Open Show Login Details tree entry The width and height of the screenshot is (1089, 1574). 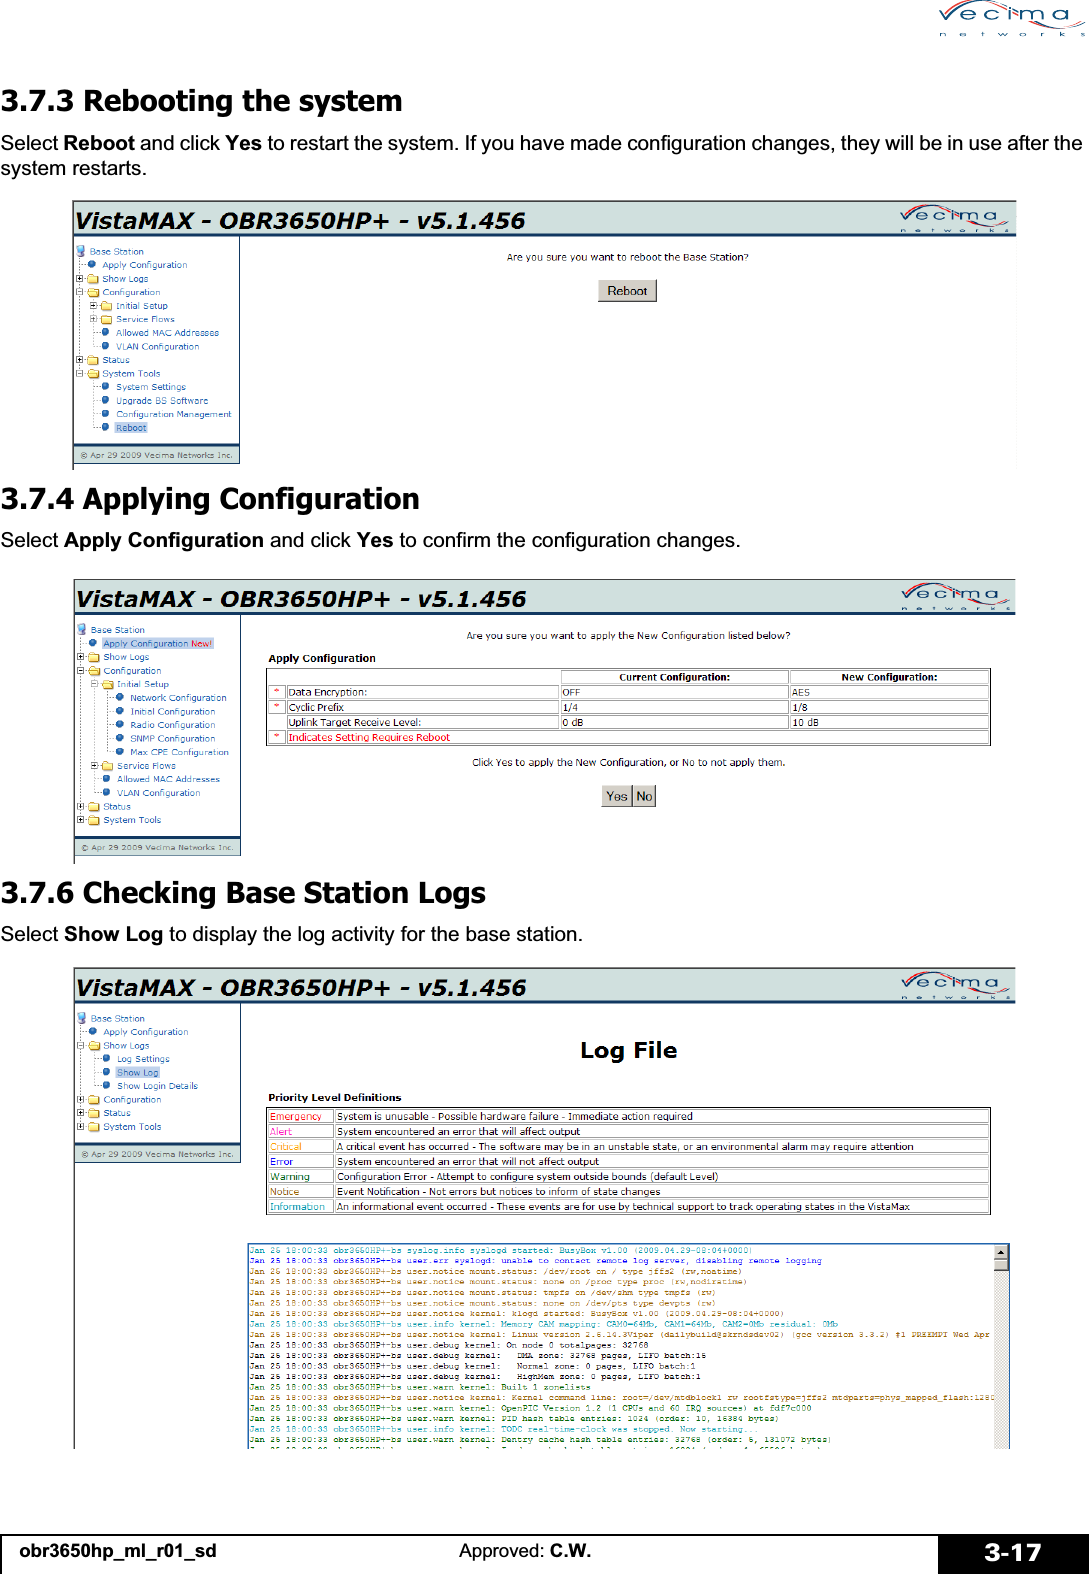coord(157,1086)
